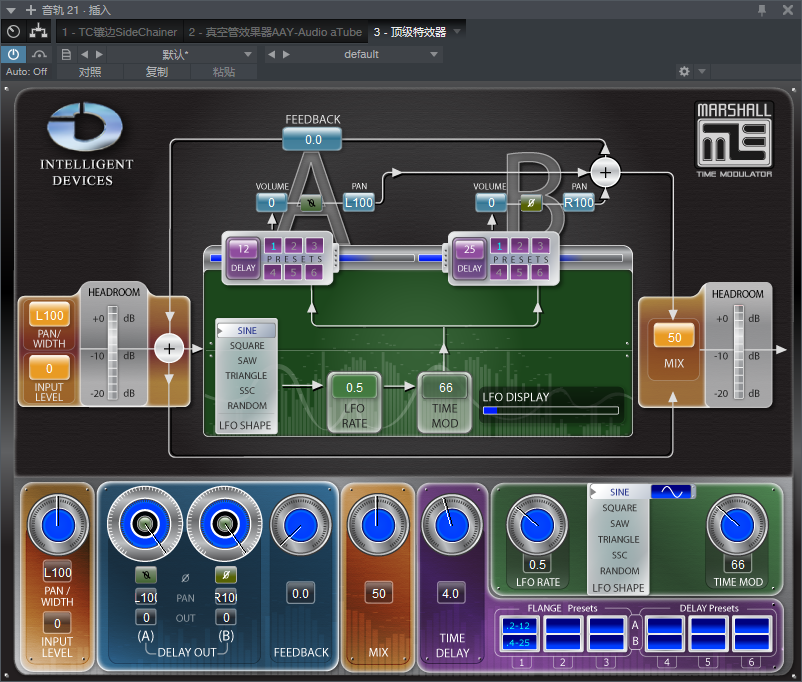This screenshot has width=802, height=682.
Task: Click the FEEDBACK 0.0 value box
Action: pyautogui.click(x=313, y=139)
